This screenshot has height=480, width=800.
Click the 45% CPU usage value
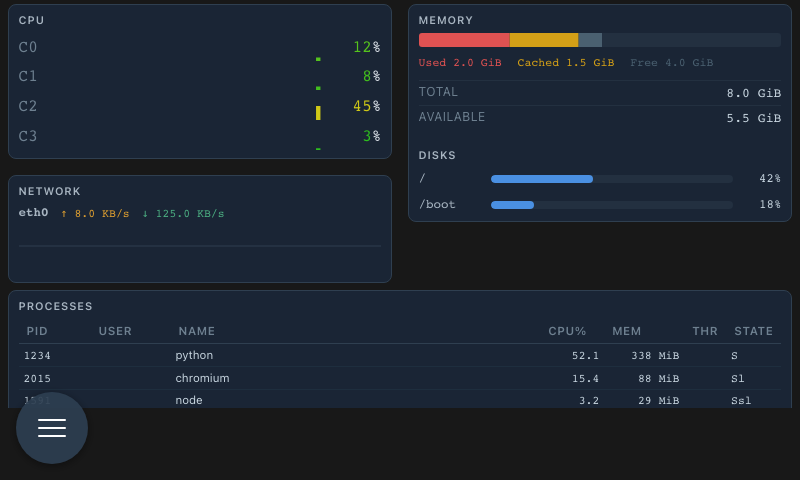click(367, 106)
